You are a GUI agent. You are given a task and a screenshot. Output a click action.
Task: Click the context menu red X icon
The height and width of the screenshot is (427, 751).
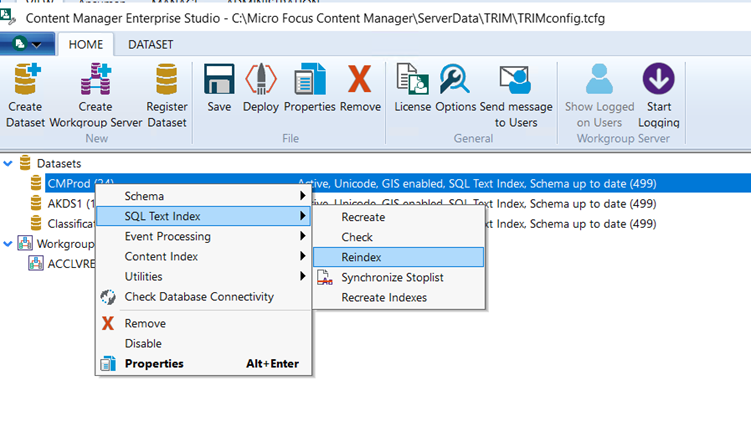pyautogui.click(x=108, y=323)
